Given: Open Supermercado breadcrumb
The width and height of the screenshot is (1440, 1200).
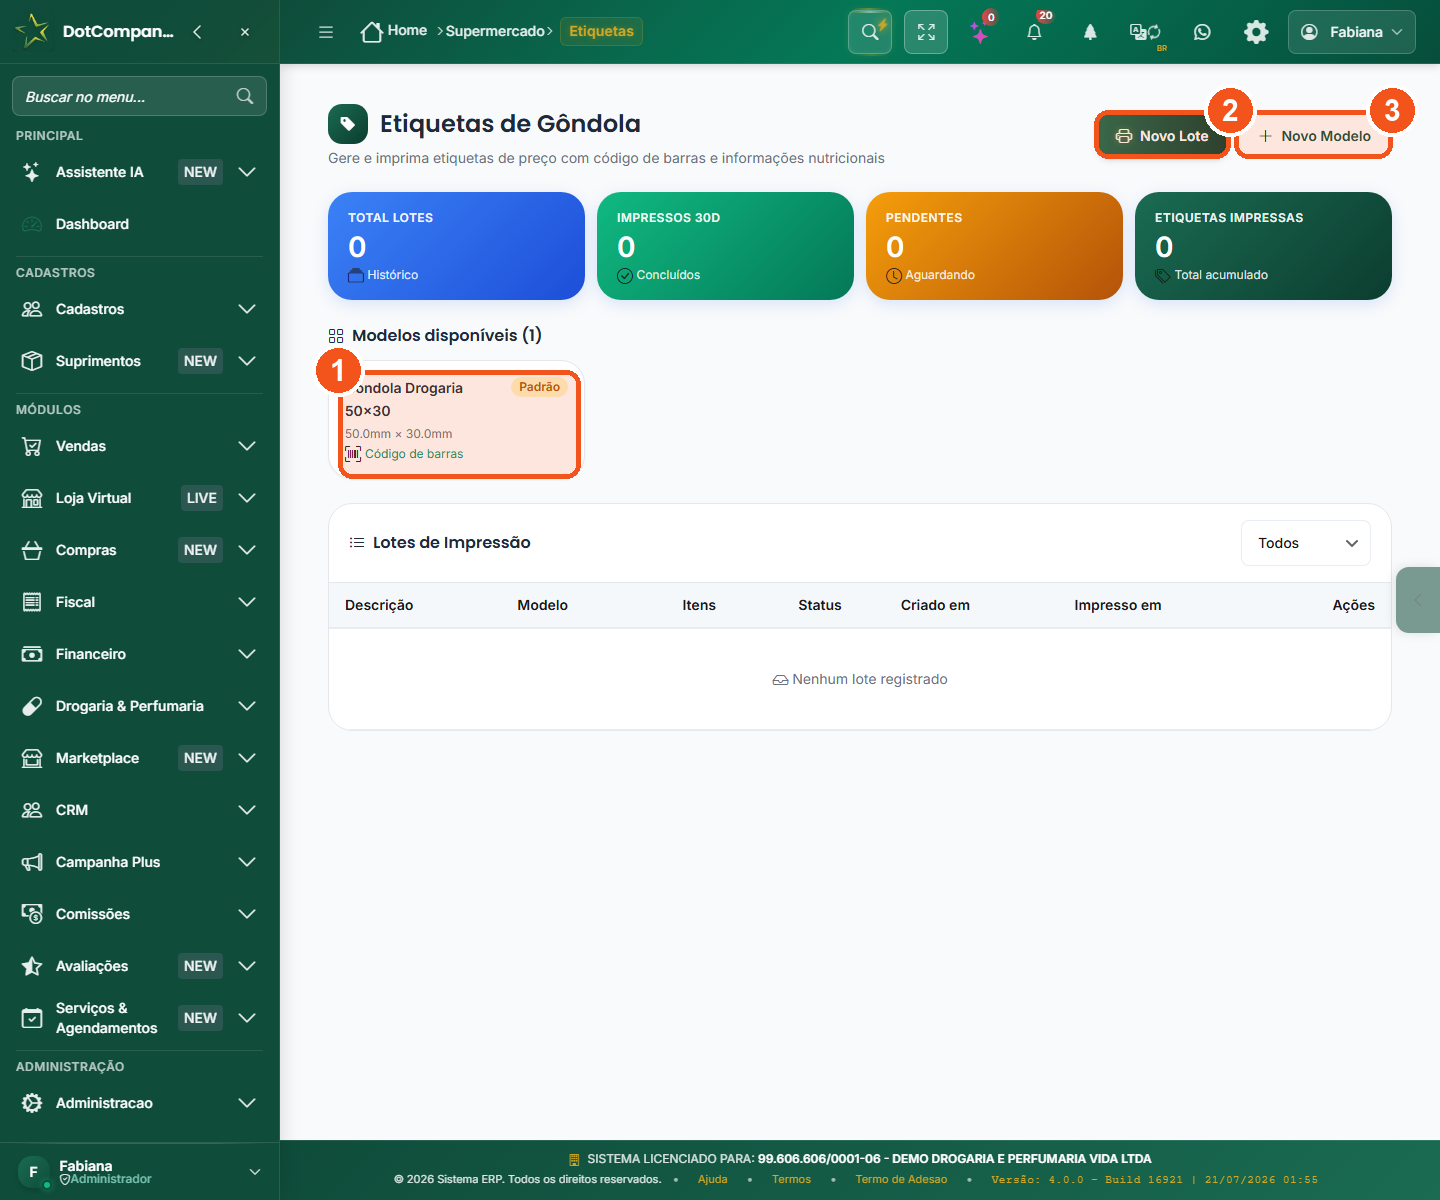Looking at the screenshot, I should (x=495, y=31).
